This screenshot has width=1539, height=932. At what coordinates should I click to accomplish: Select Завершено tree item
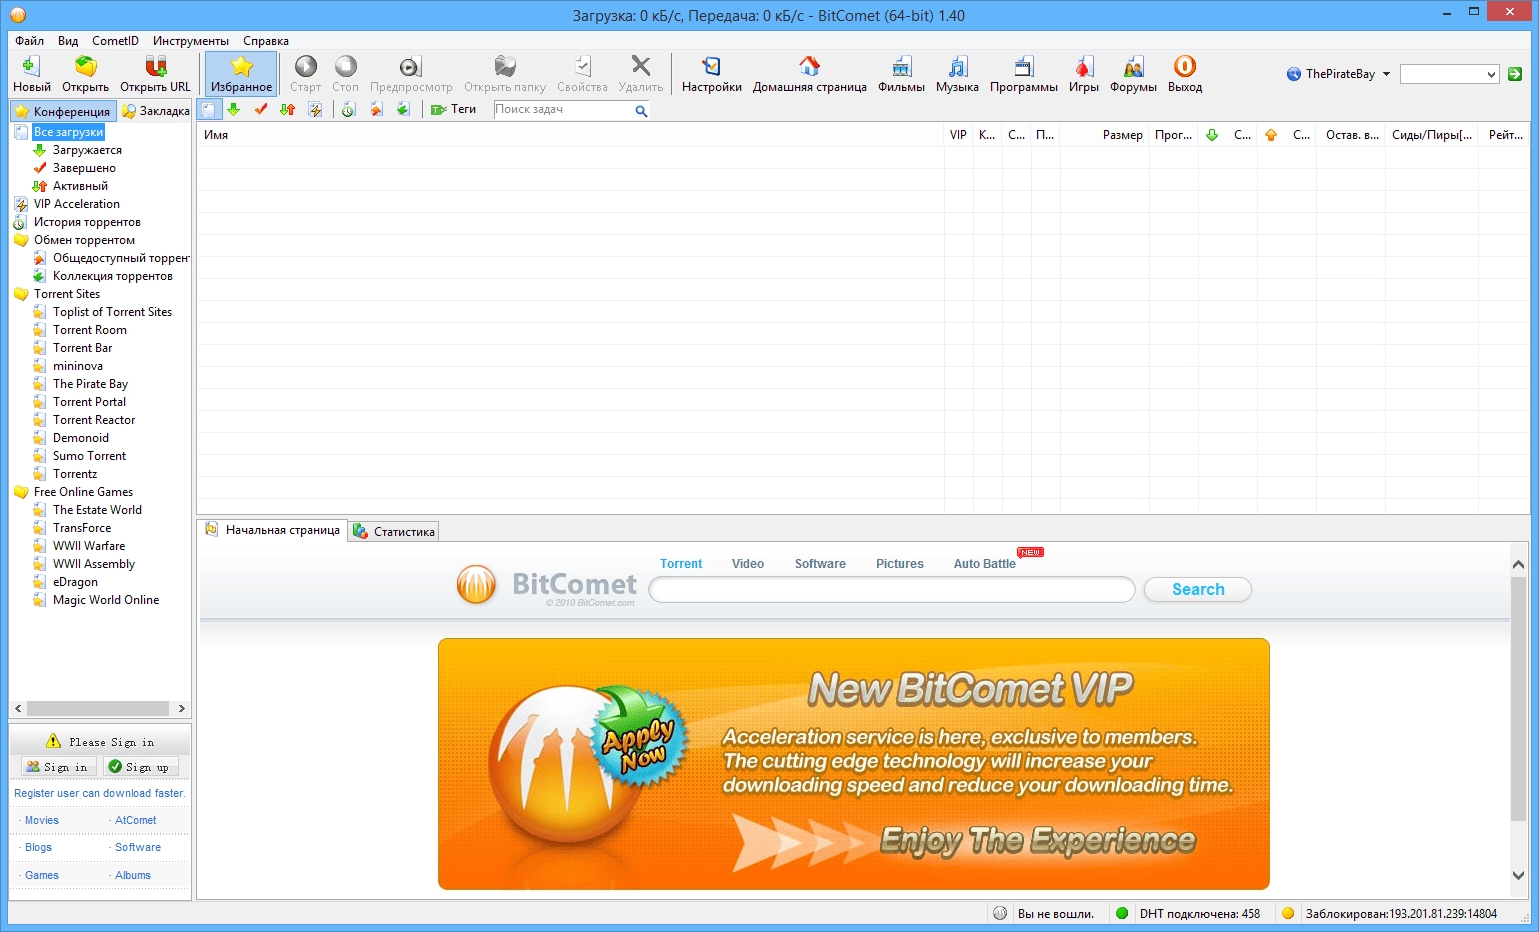(84, 168)
